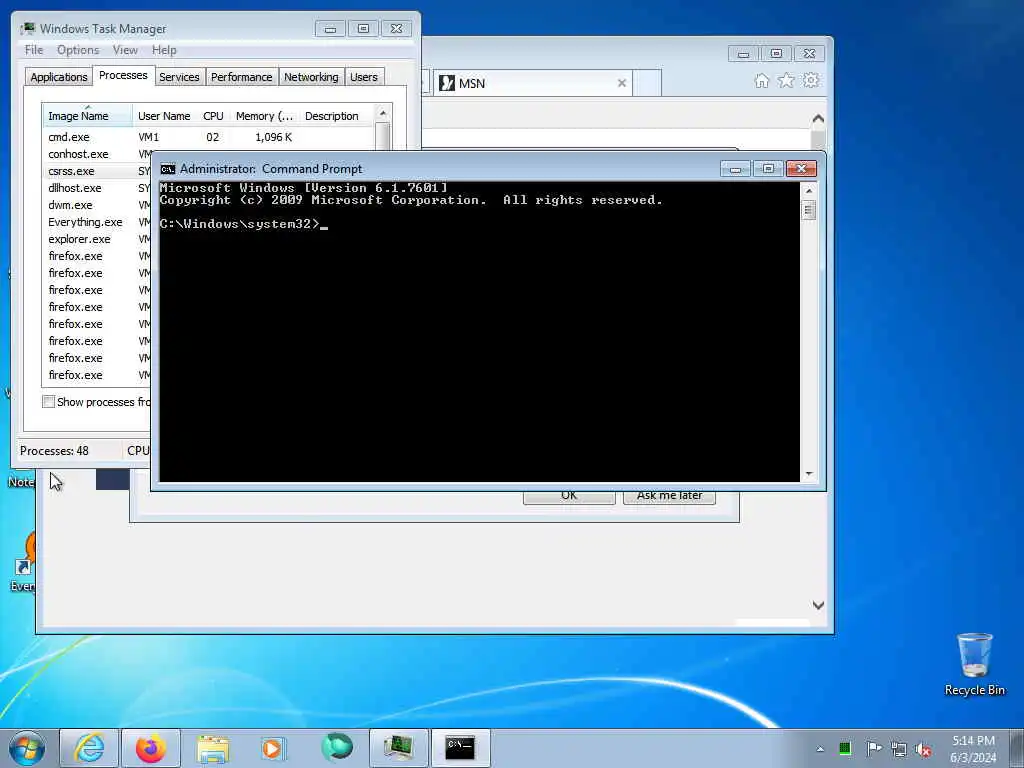Image resolution: width=1024 pixels, height=768 pixels.
Task: Open Windows Explorer folder taskbar icon
Action: [x=213, y=748]
